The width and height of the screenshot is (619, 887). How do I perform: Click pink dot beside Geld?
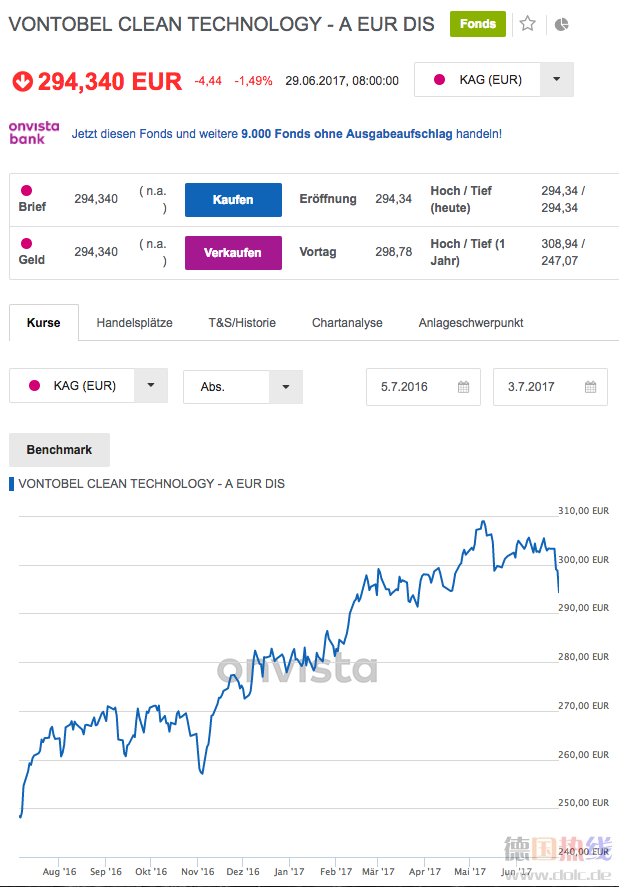pyautogui.click(x=26, y=243)
